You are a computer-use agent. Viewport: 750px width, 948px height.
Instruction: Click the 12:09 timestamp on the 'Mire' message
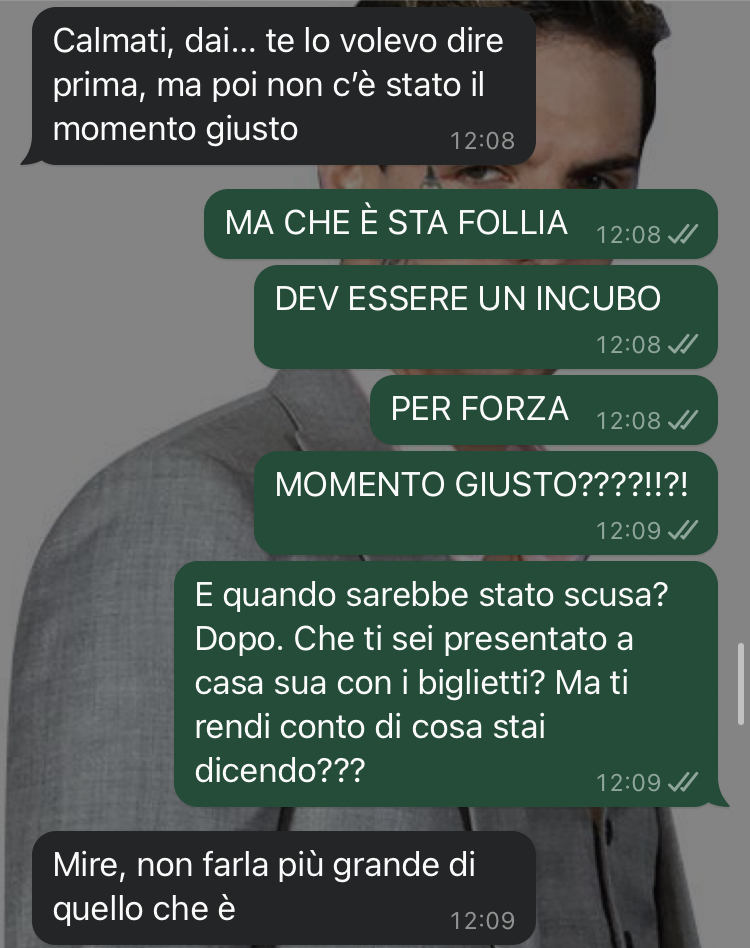click(x=482, y=921)
